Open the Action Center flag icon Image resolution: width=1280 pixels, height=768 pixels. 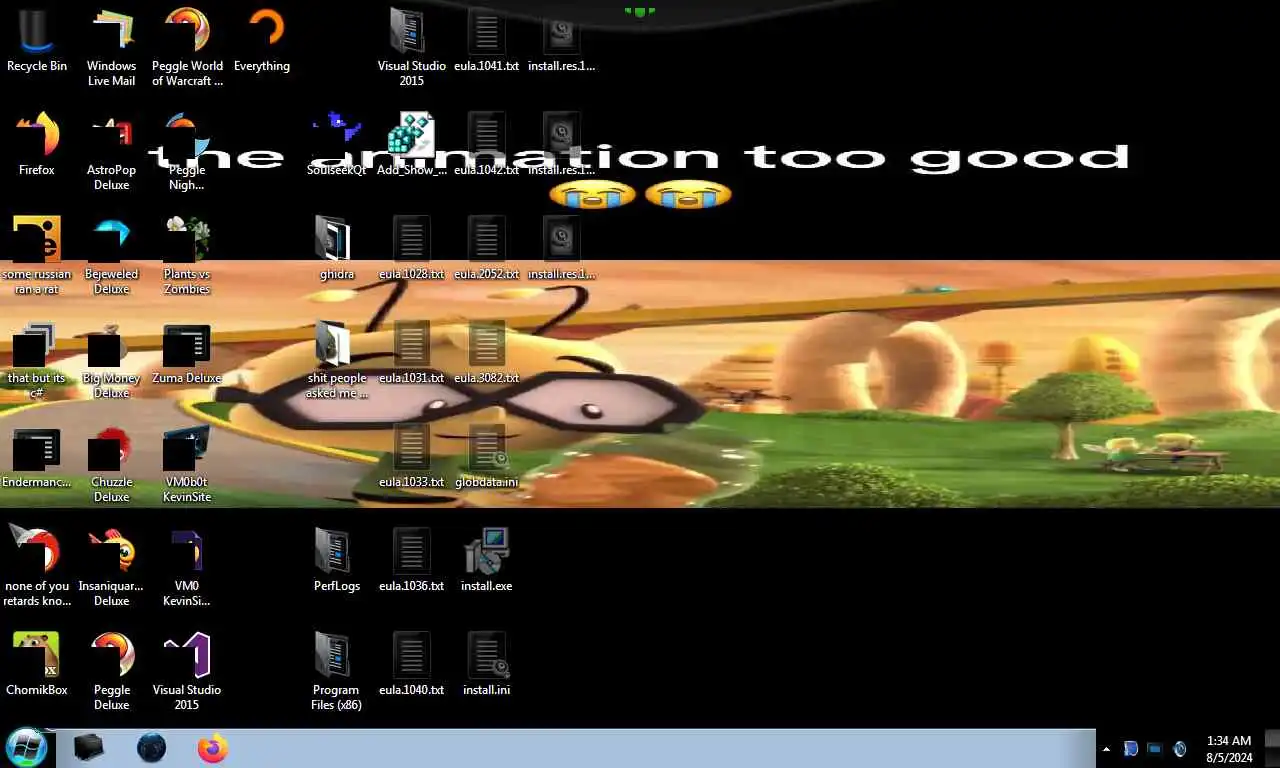(1131, 749)
